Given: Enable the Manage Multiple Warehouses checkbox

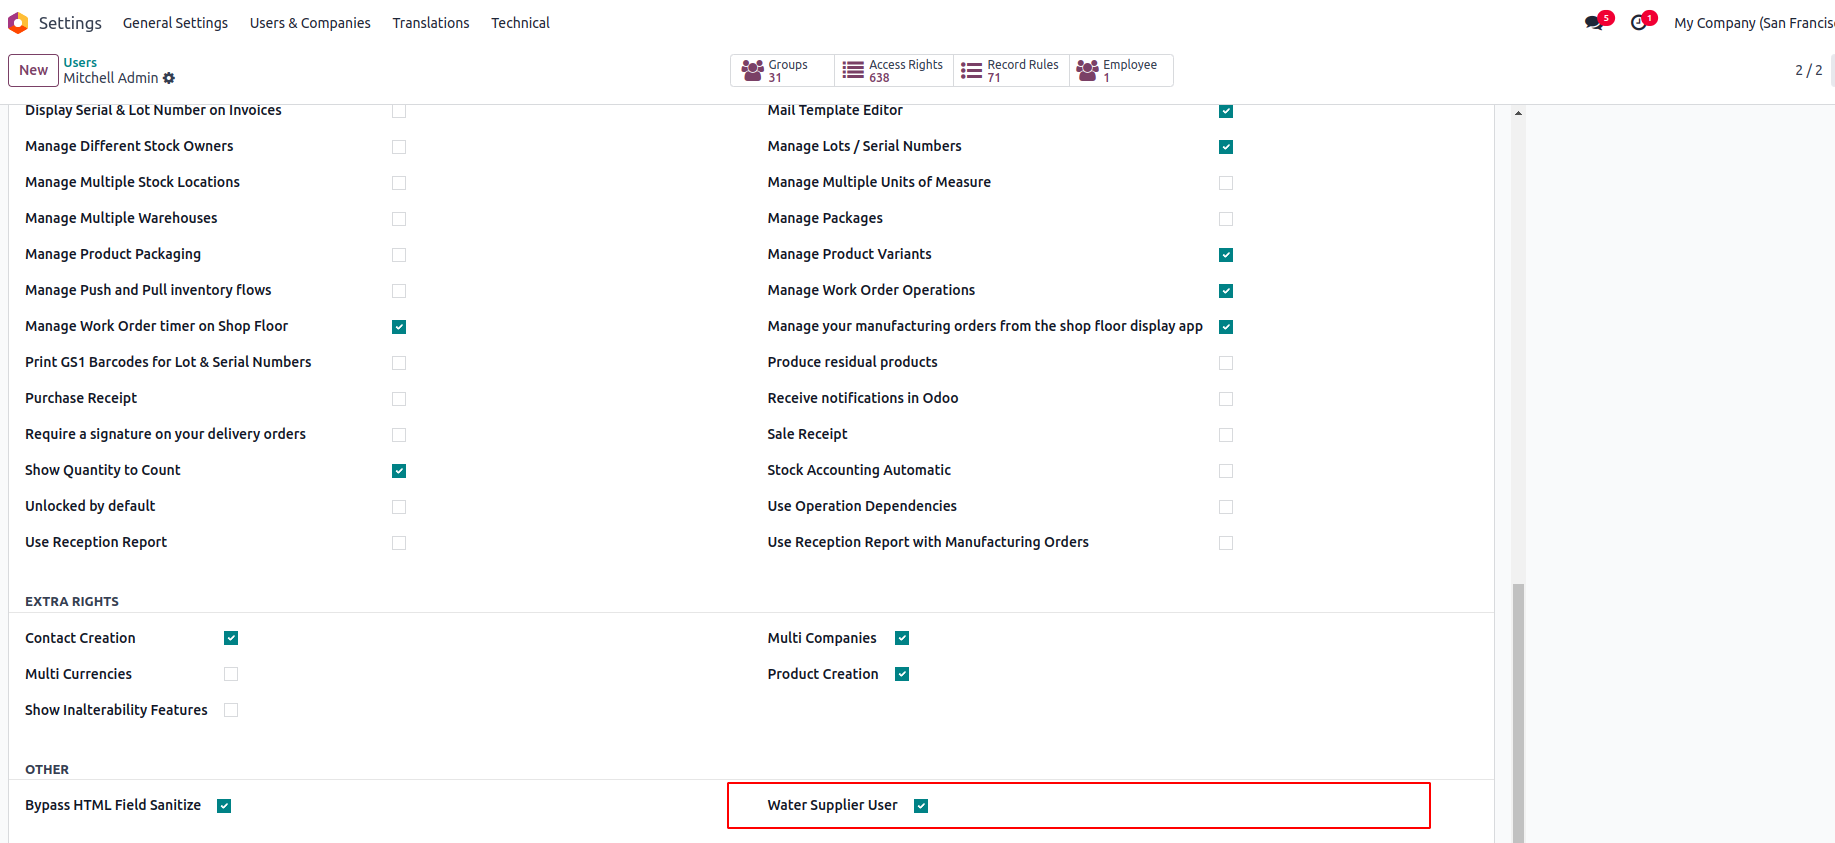Looking at the screenshot, I should tap(399, 219).
